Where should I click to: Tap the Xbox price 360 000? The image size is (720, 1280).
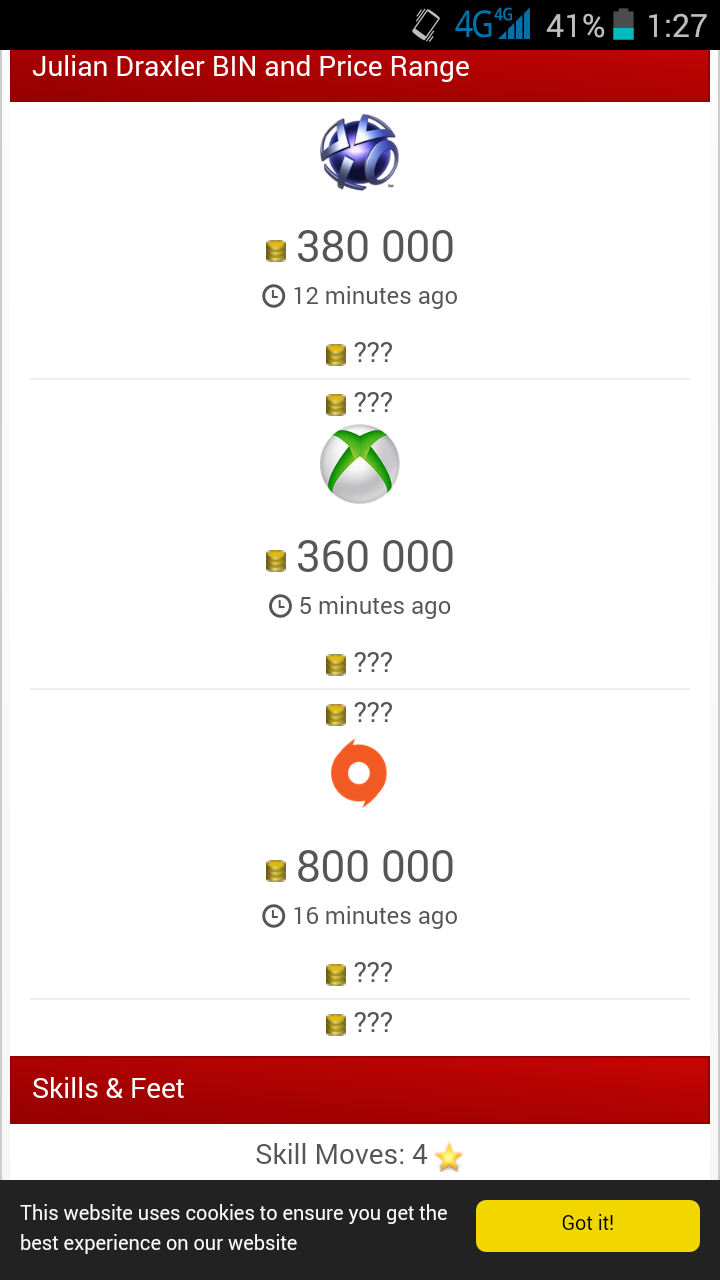pyautogui.click(x=375, y=557)
